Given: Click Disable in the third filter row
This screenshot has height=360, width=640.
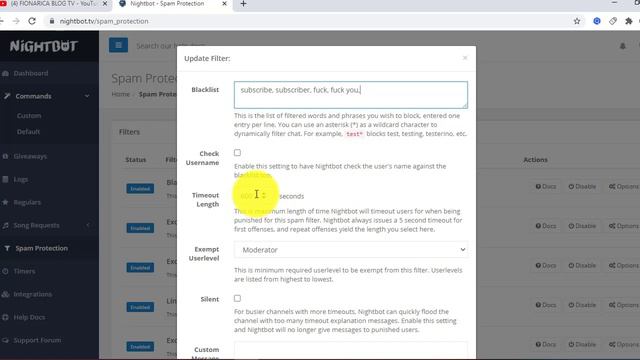Looking at the screenshot, I should (x=582, y=265).
